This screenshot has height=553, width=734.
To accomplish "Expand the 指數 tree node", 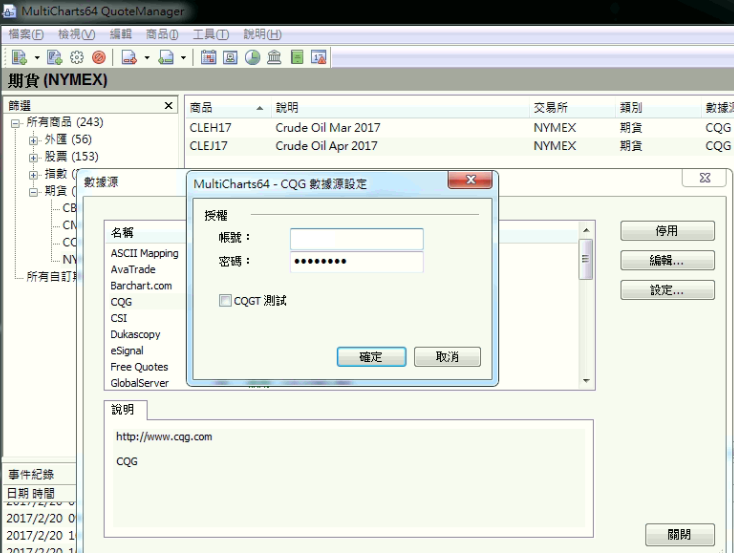I will coord(33,175).
